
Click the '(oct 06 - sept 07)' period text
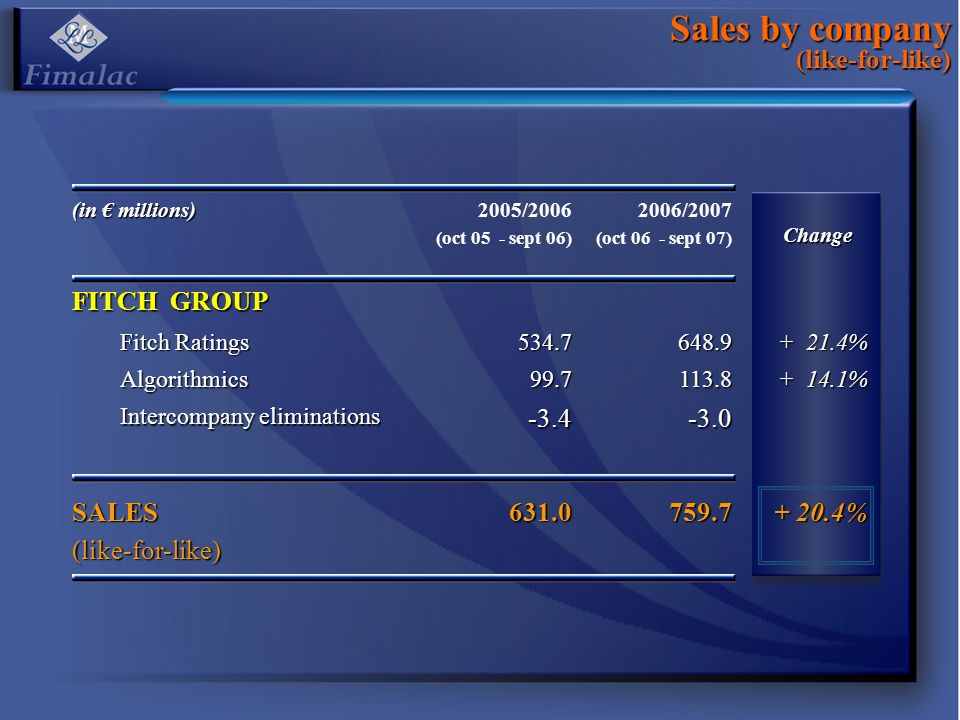click(x=664, y=238)
